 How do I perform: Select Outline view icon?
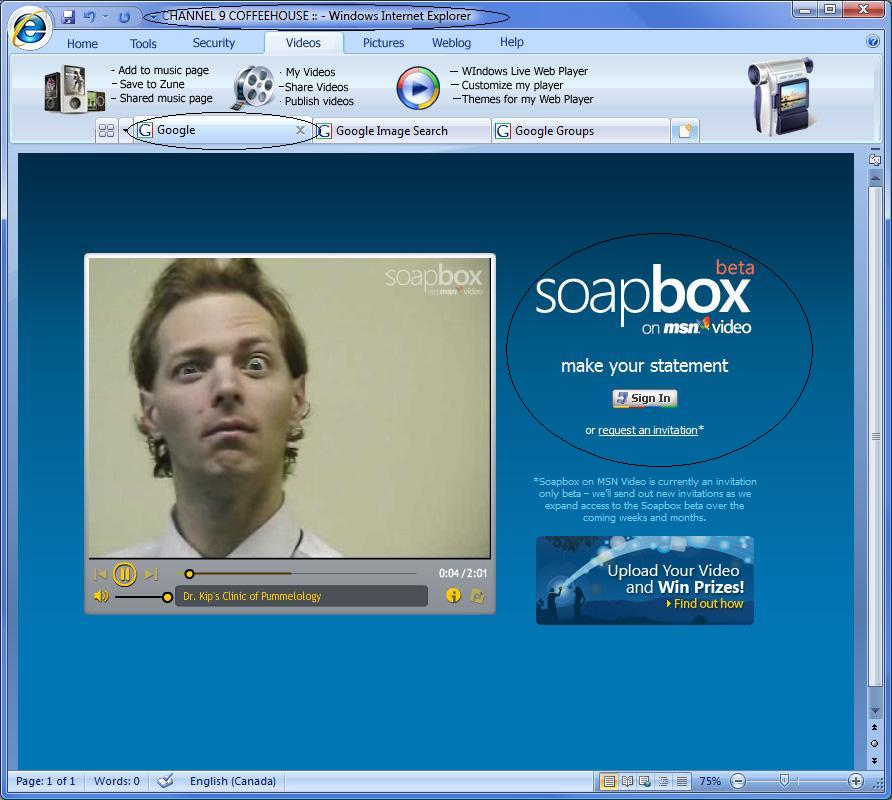point(663,781)
